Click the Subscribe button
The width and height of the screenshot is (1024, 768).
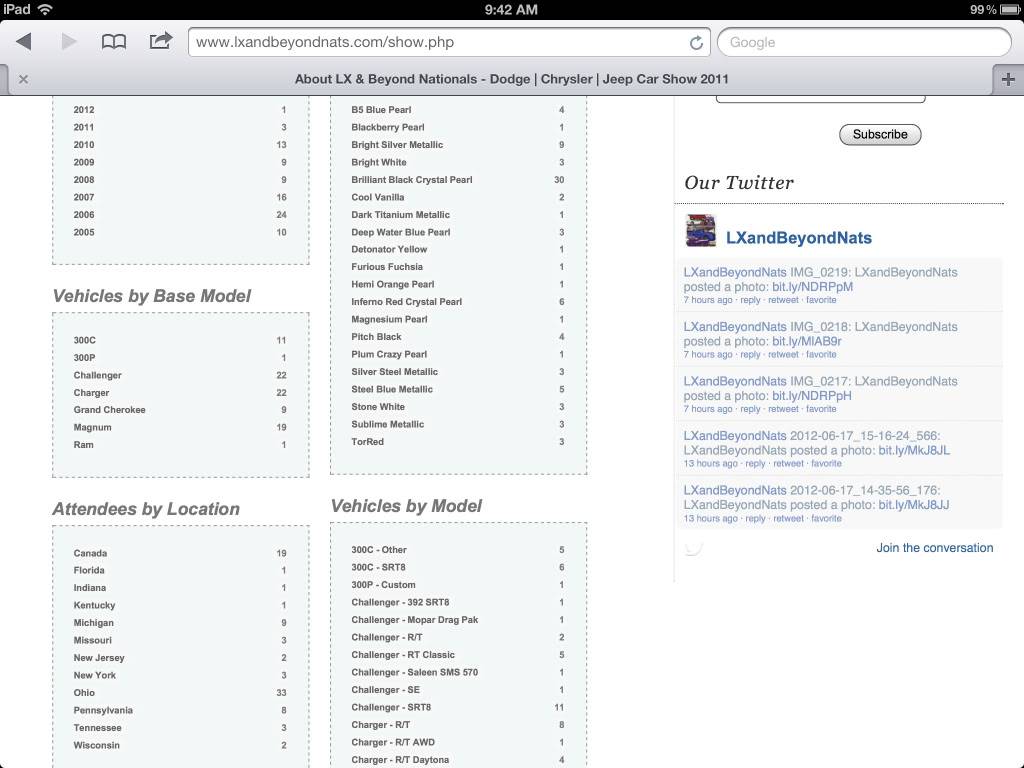(x=880, y=135)
